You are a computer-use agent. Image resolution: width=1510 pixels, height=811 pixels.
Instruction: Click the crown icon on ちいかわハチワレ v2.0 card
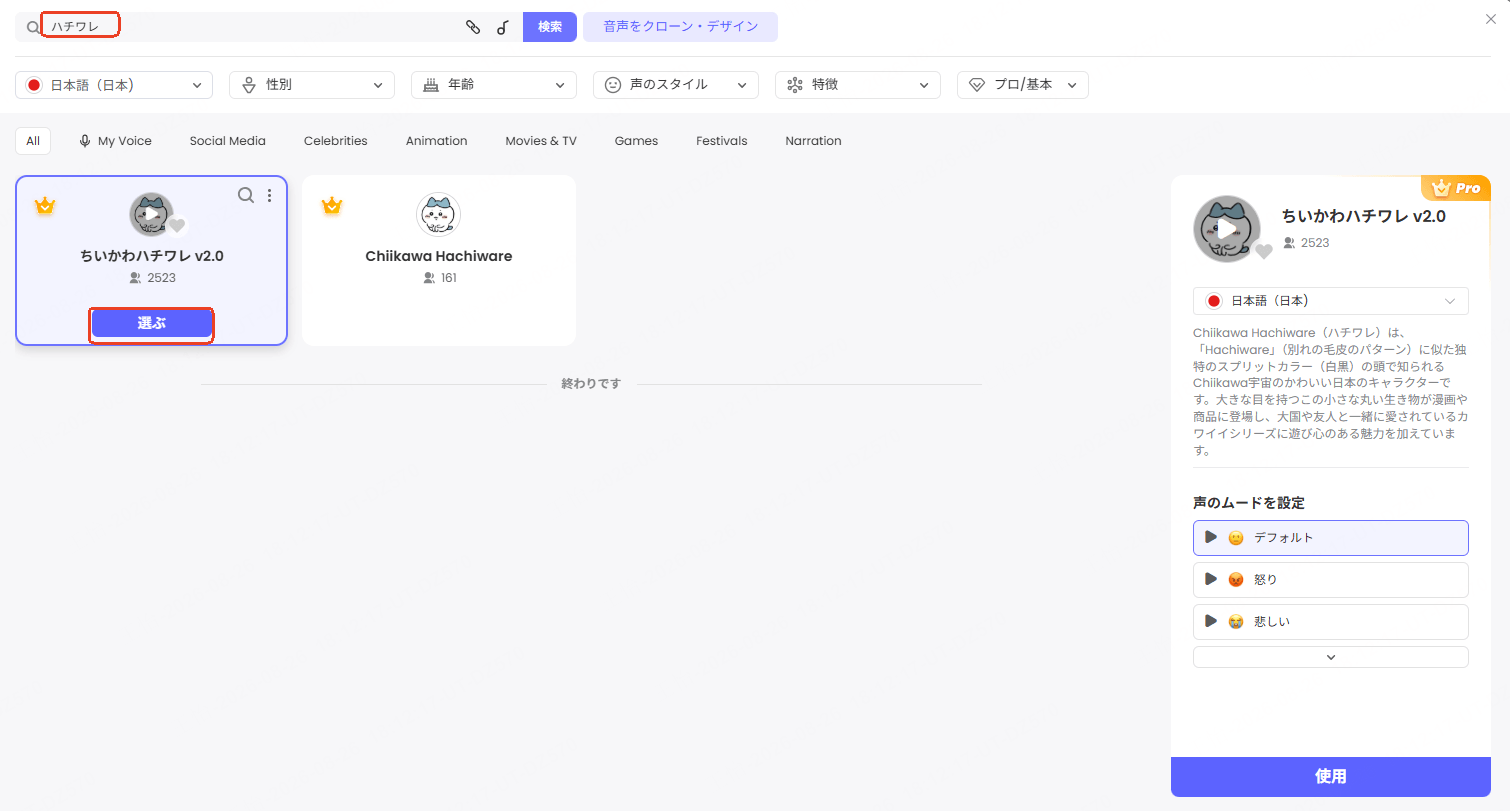(45, 206)
